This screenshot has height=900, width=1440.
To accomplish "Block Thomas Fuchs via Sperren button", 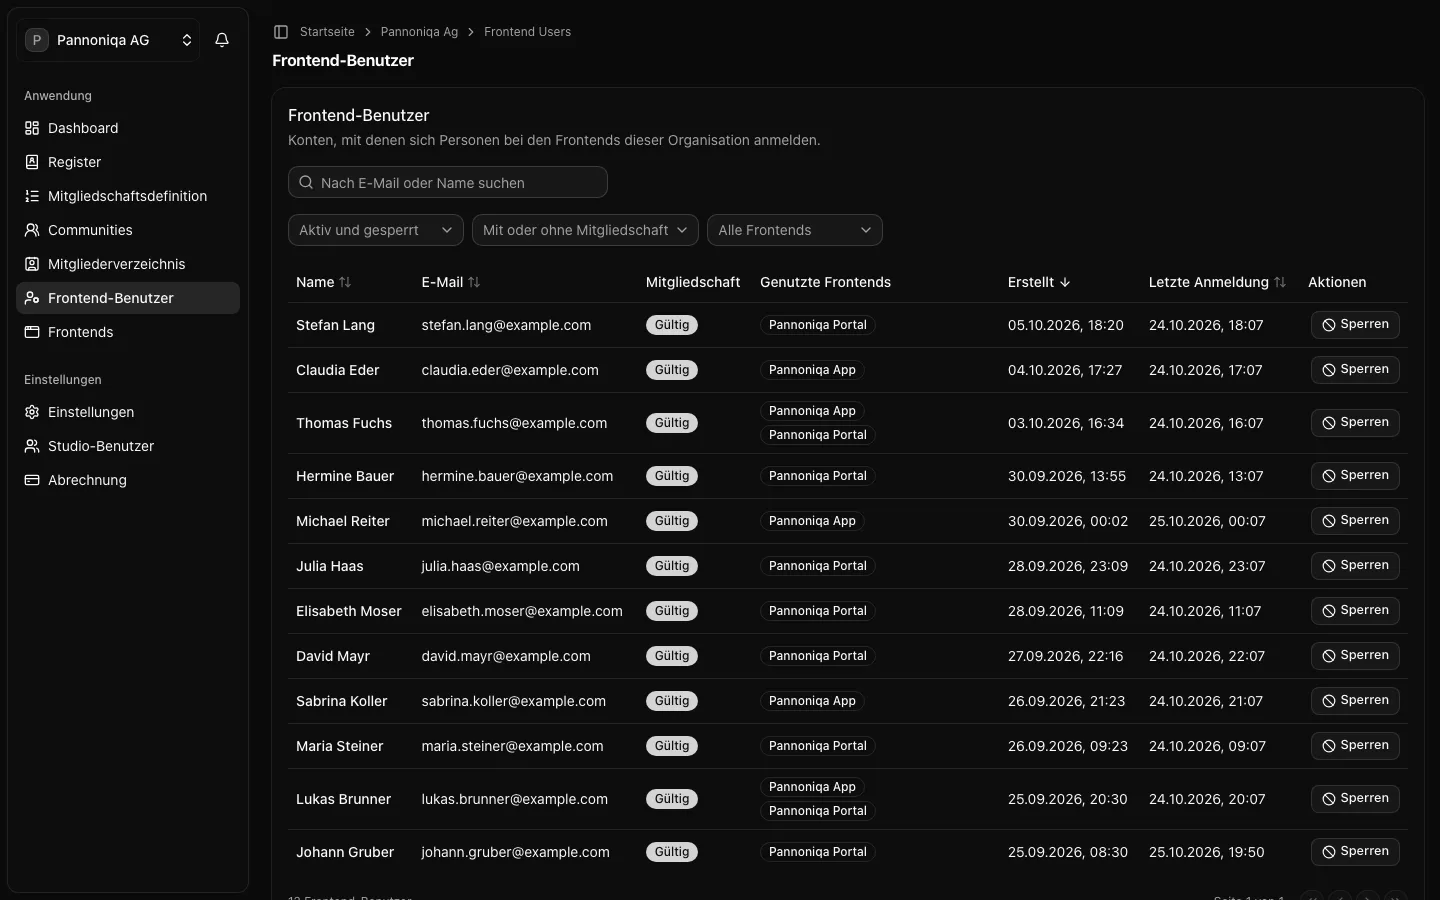I will [x=1355, y=423].
